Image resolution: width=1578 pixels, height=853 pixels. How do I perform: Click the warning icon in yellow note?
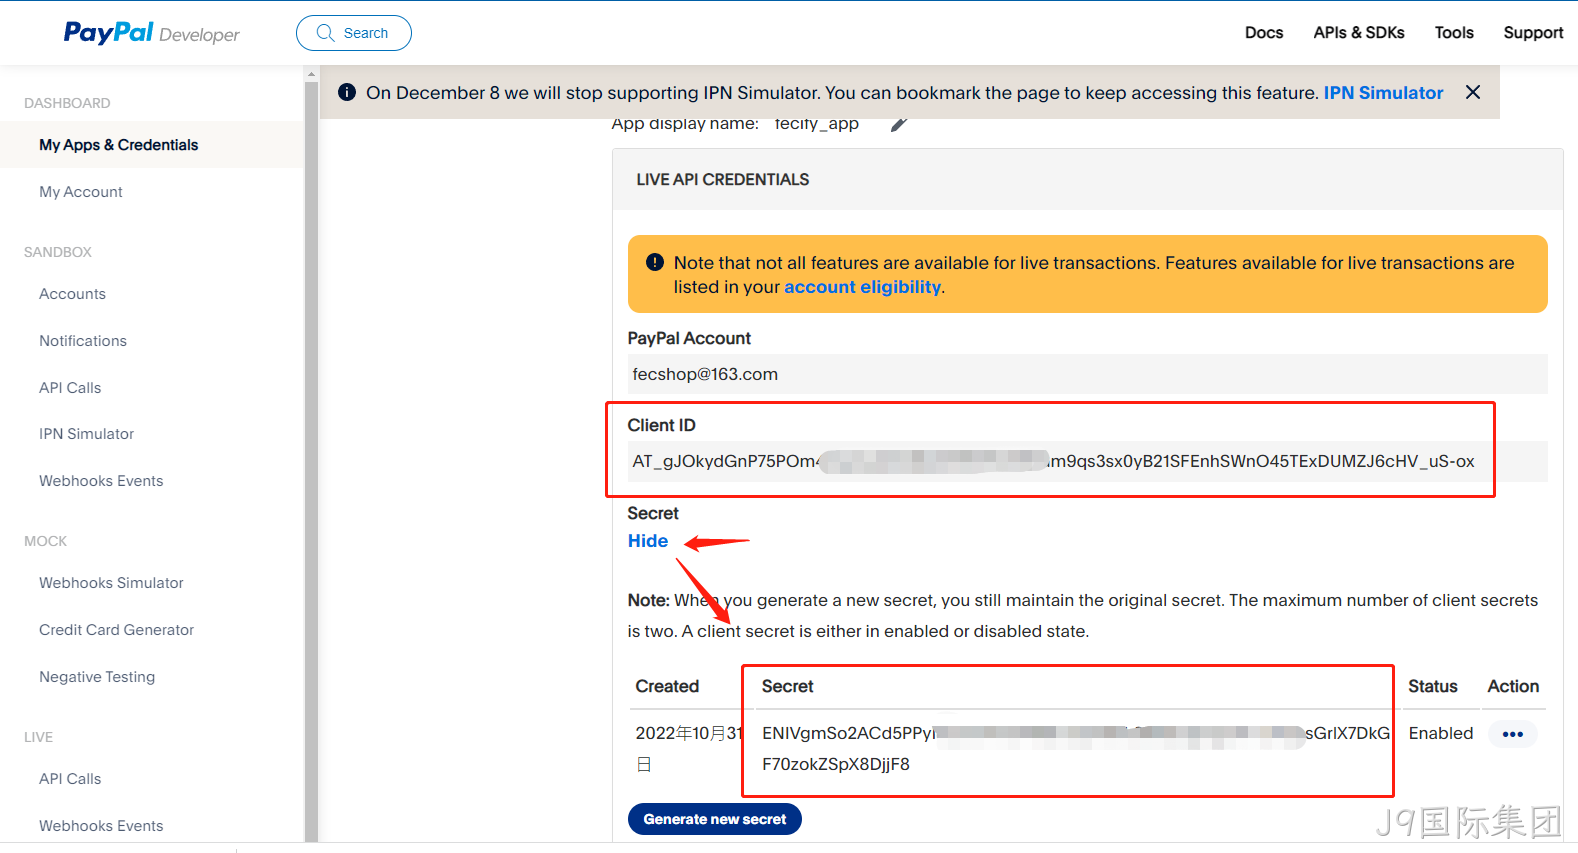[x=655, y=262]
